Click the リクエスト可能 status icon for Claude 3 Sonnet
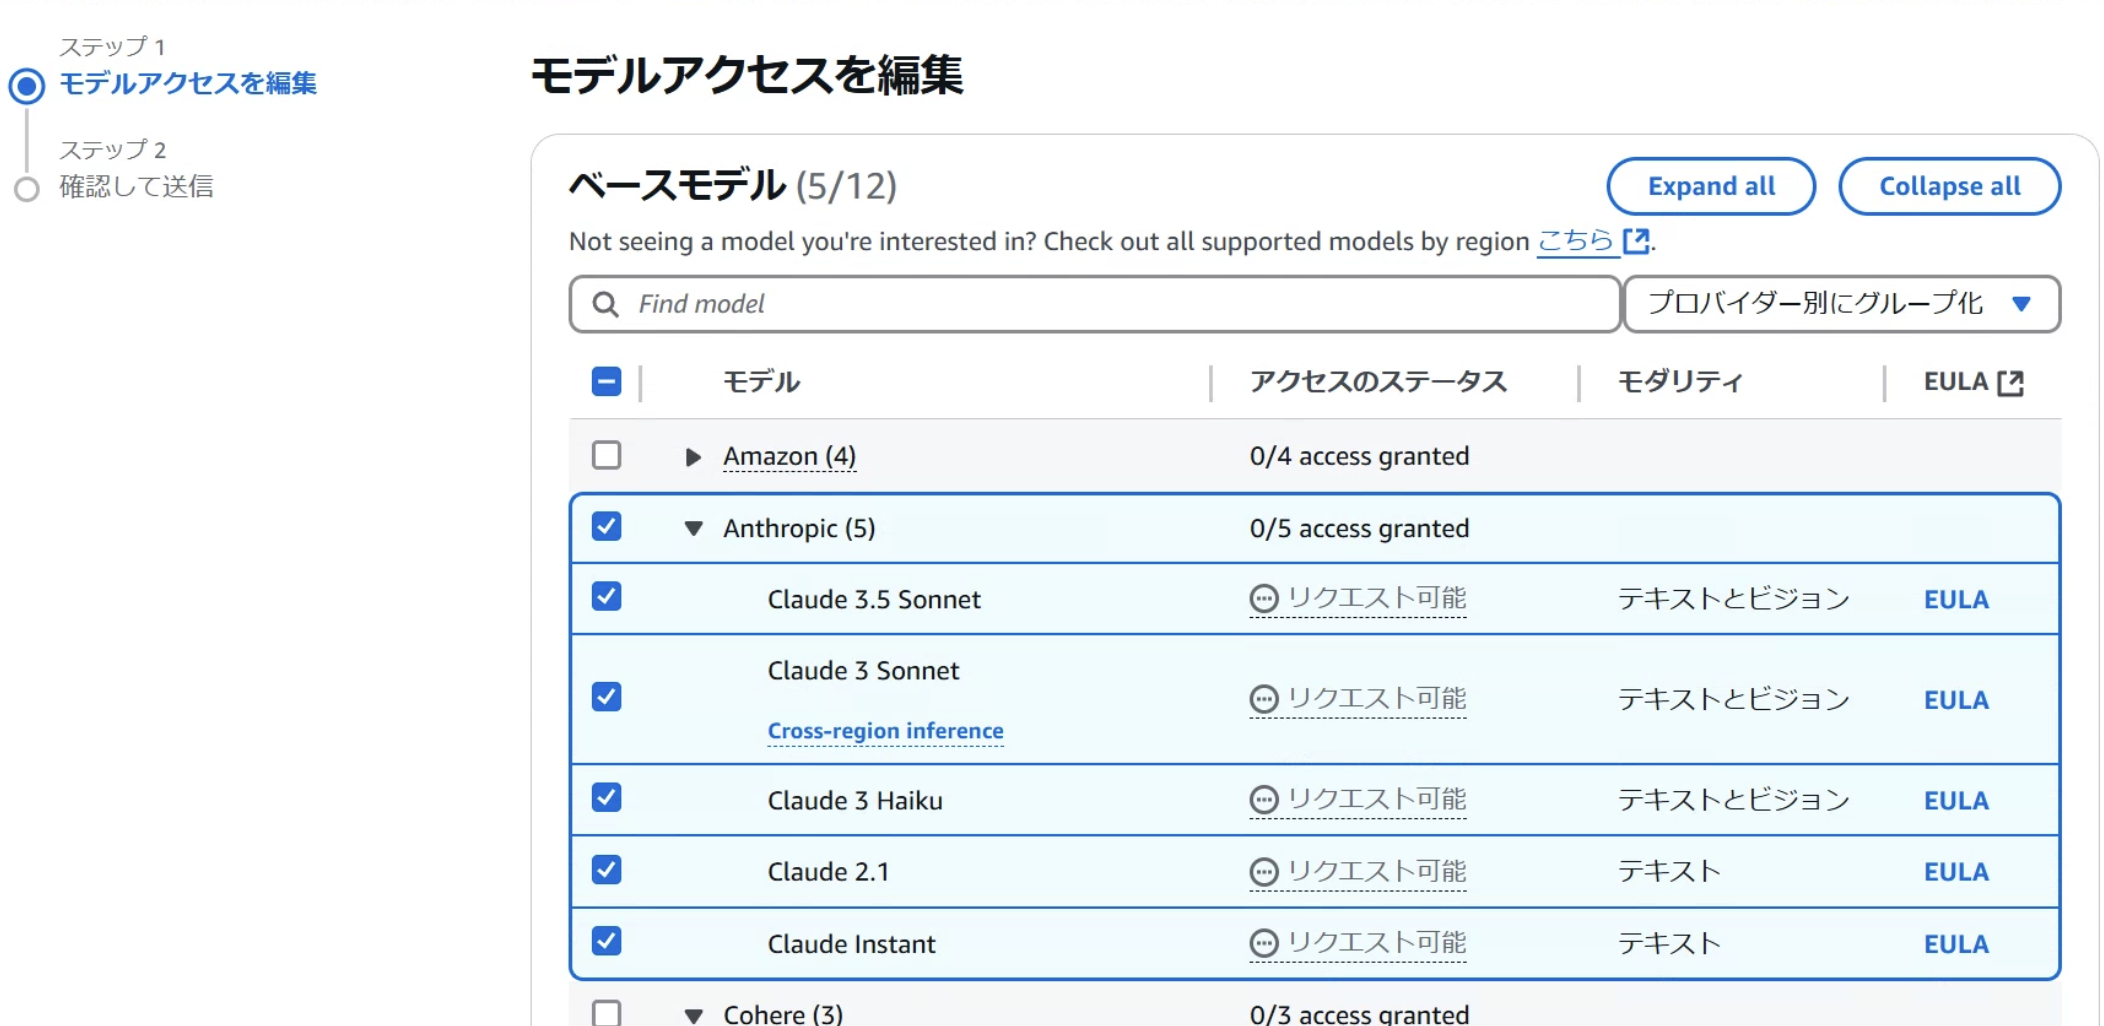Image resolution: width=2104 pixels, height=1026 pixels. click(x=1264, y=698)
